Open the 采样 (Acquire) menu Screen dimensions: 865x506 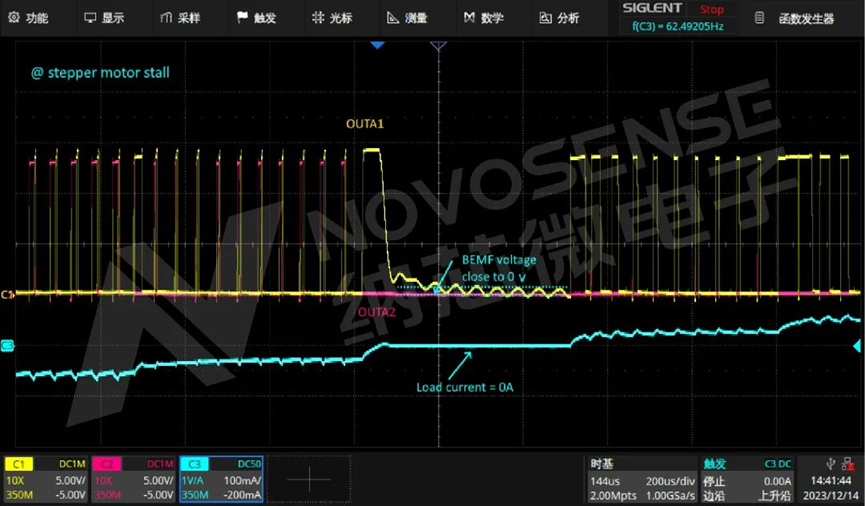(x=181, y=17)
